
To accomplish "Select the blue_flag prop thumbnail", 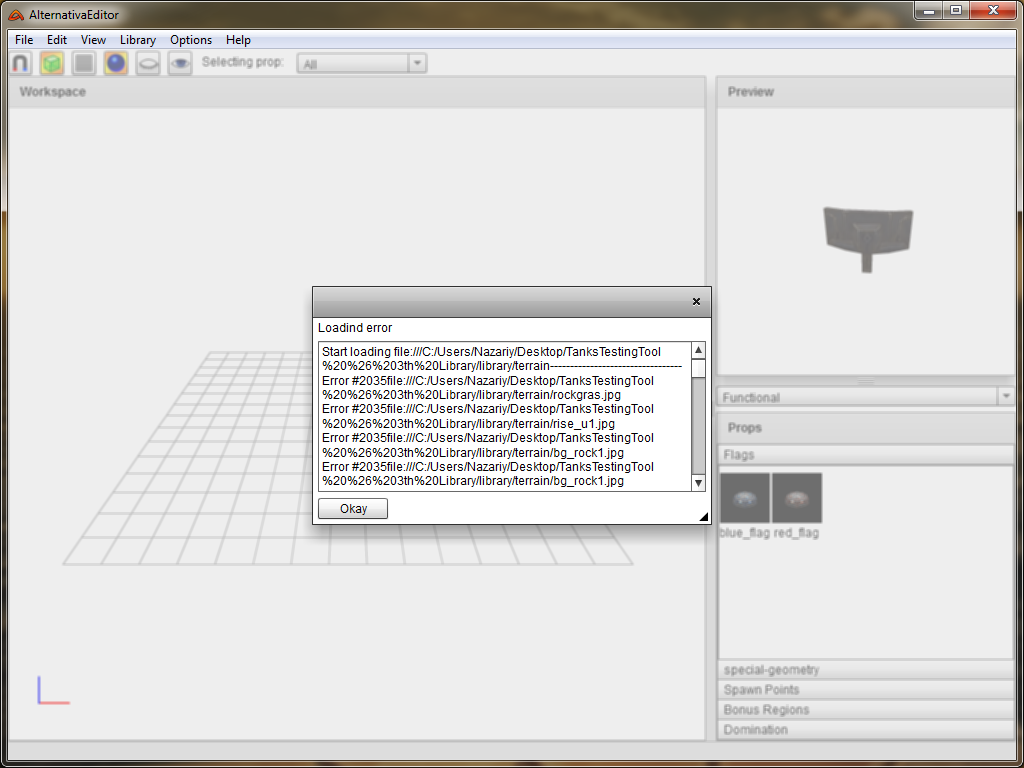I will [745, 498].
